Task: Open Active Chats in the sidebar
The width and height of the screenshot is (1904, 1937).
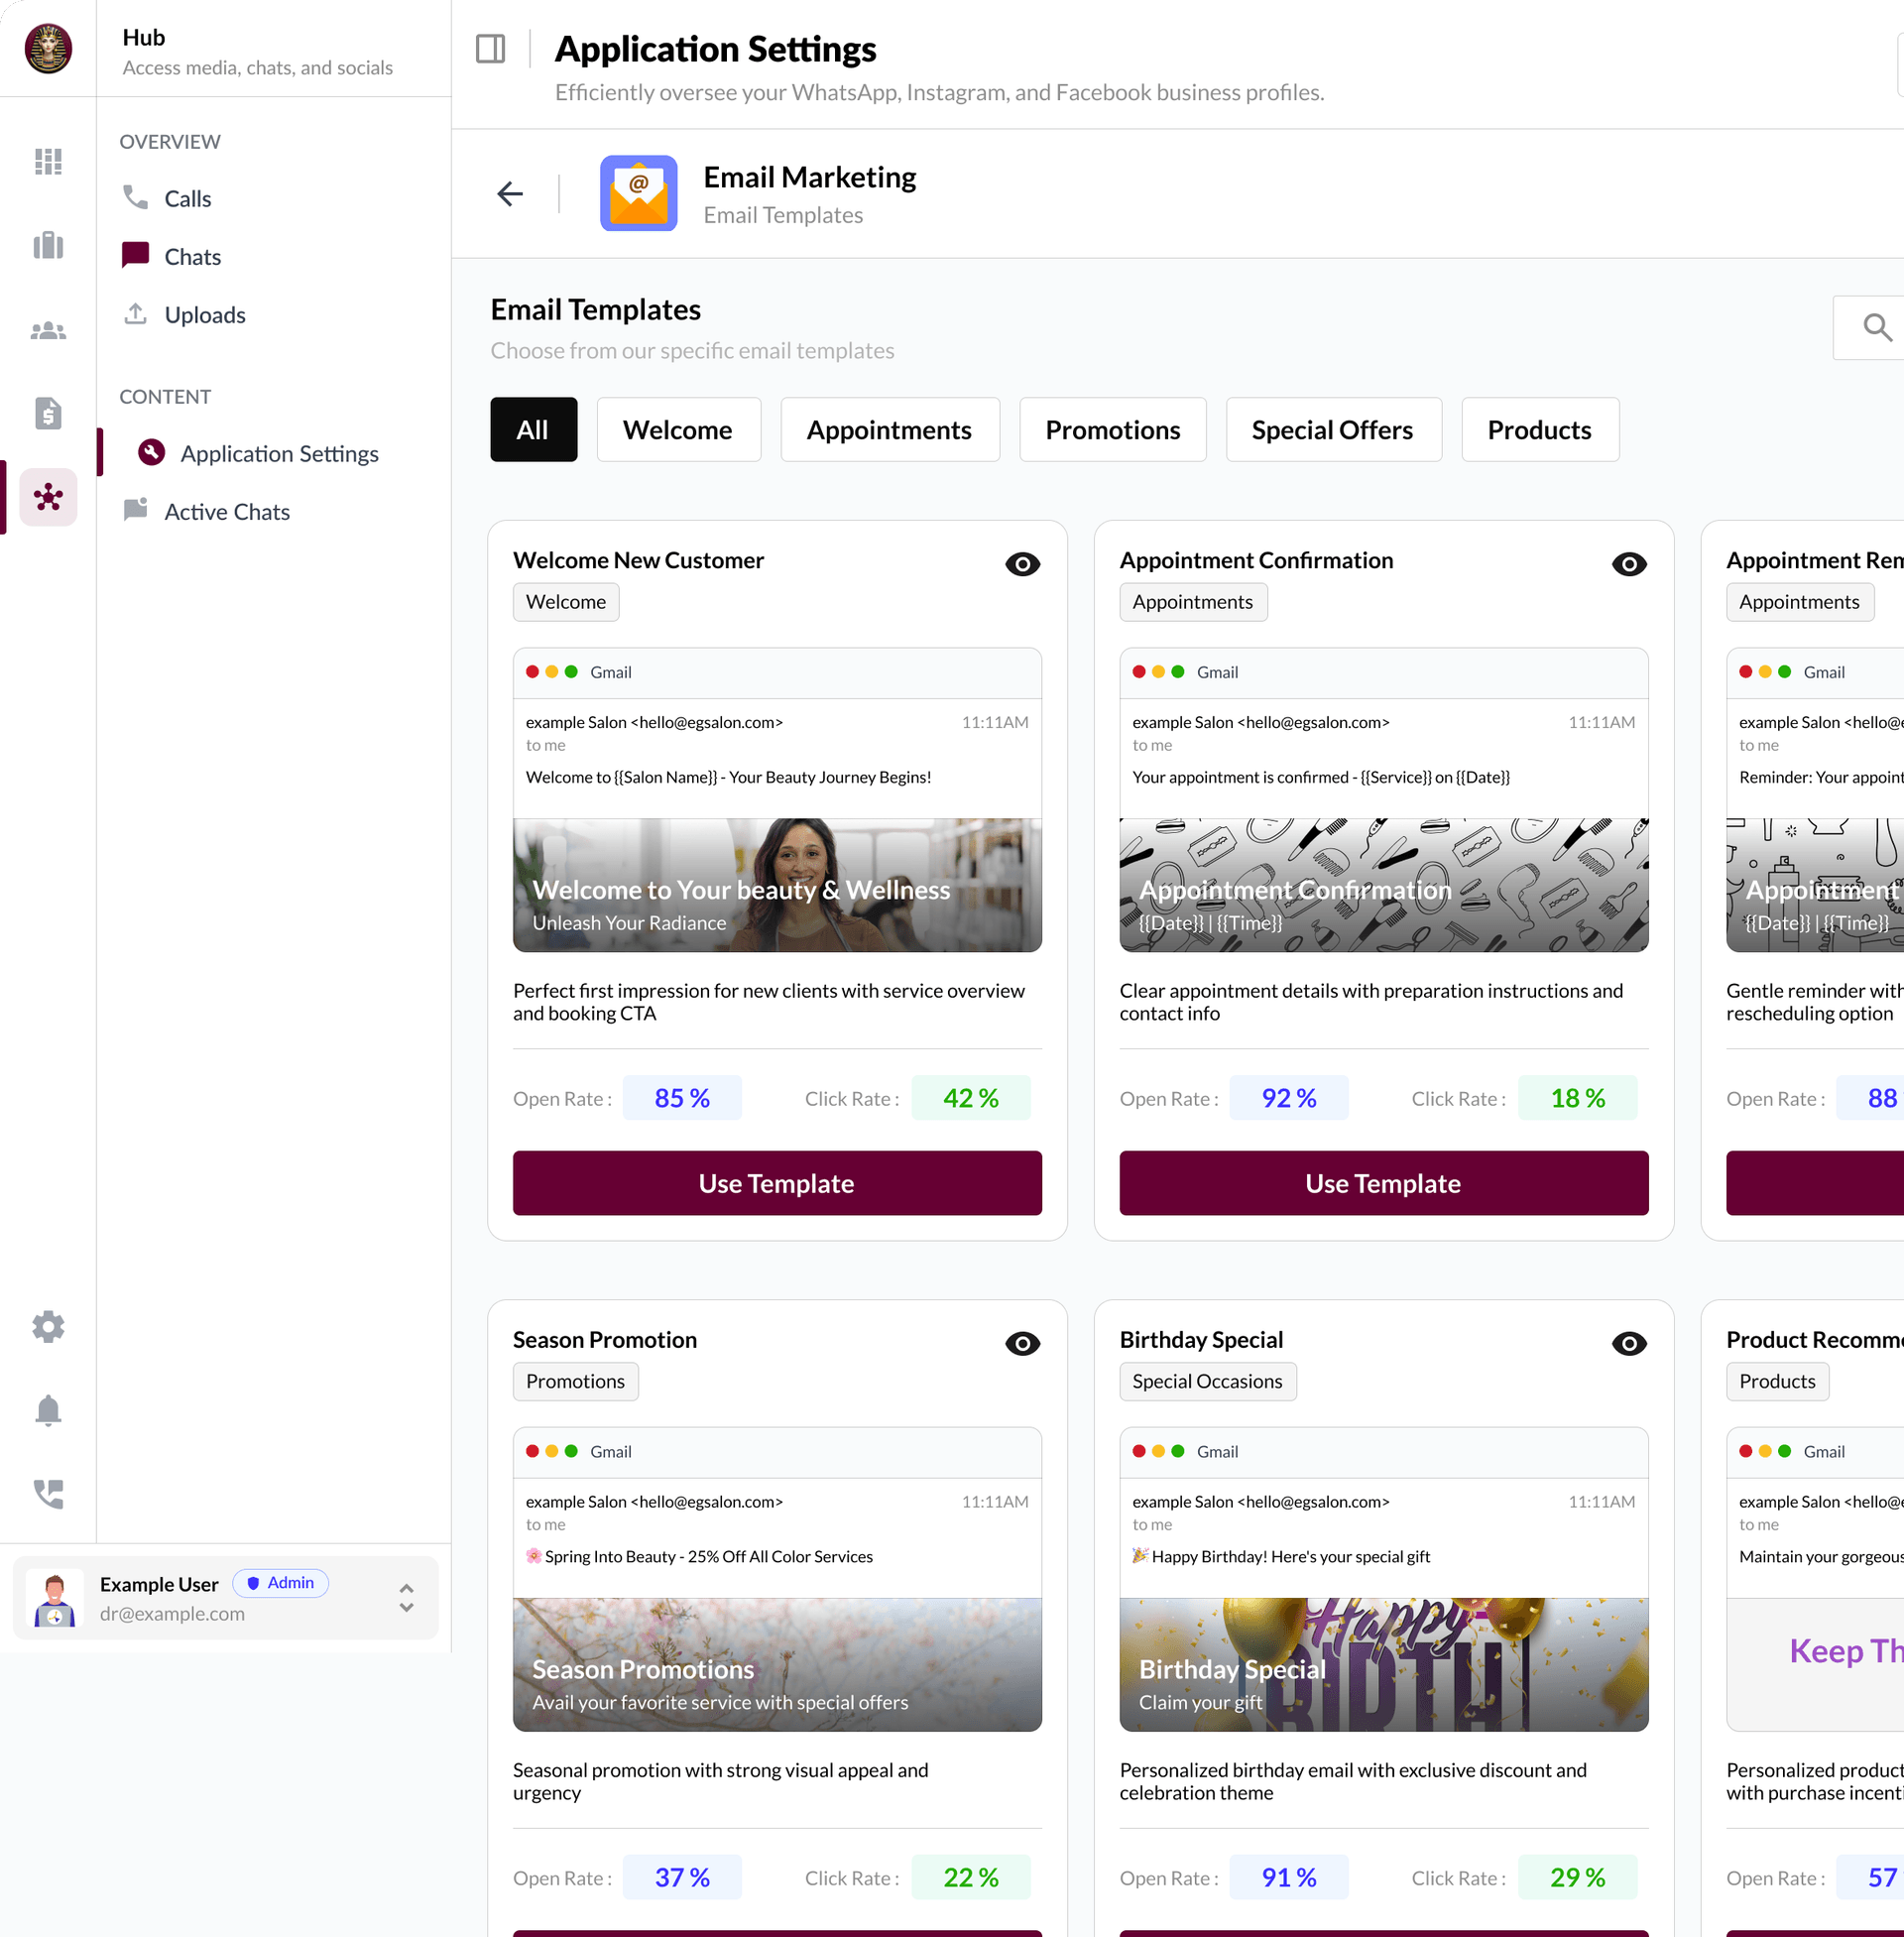Action: click(x=227, y=512)
